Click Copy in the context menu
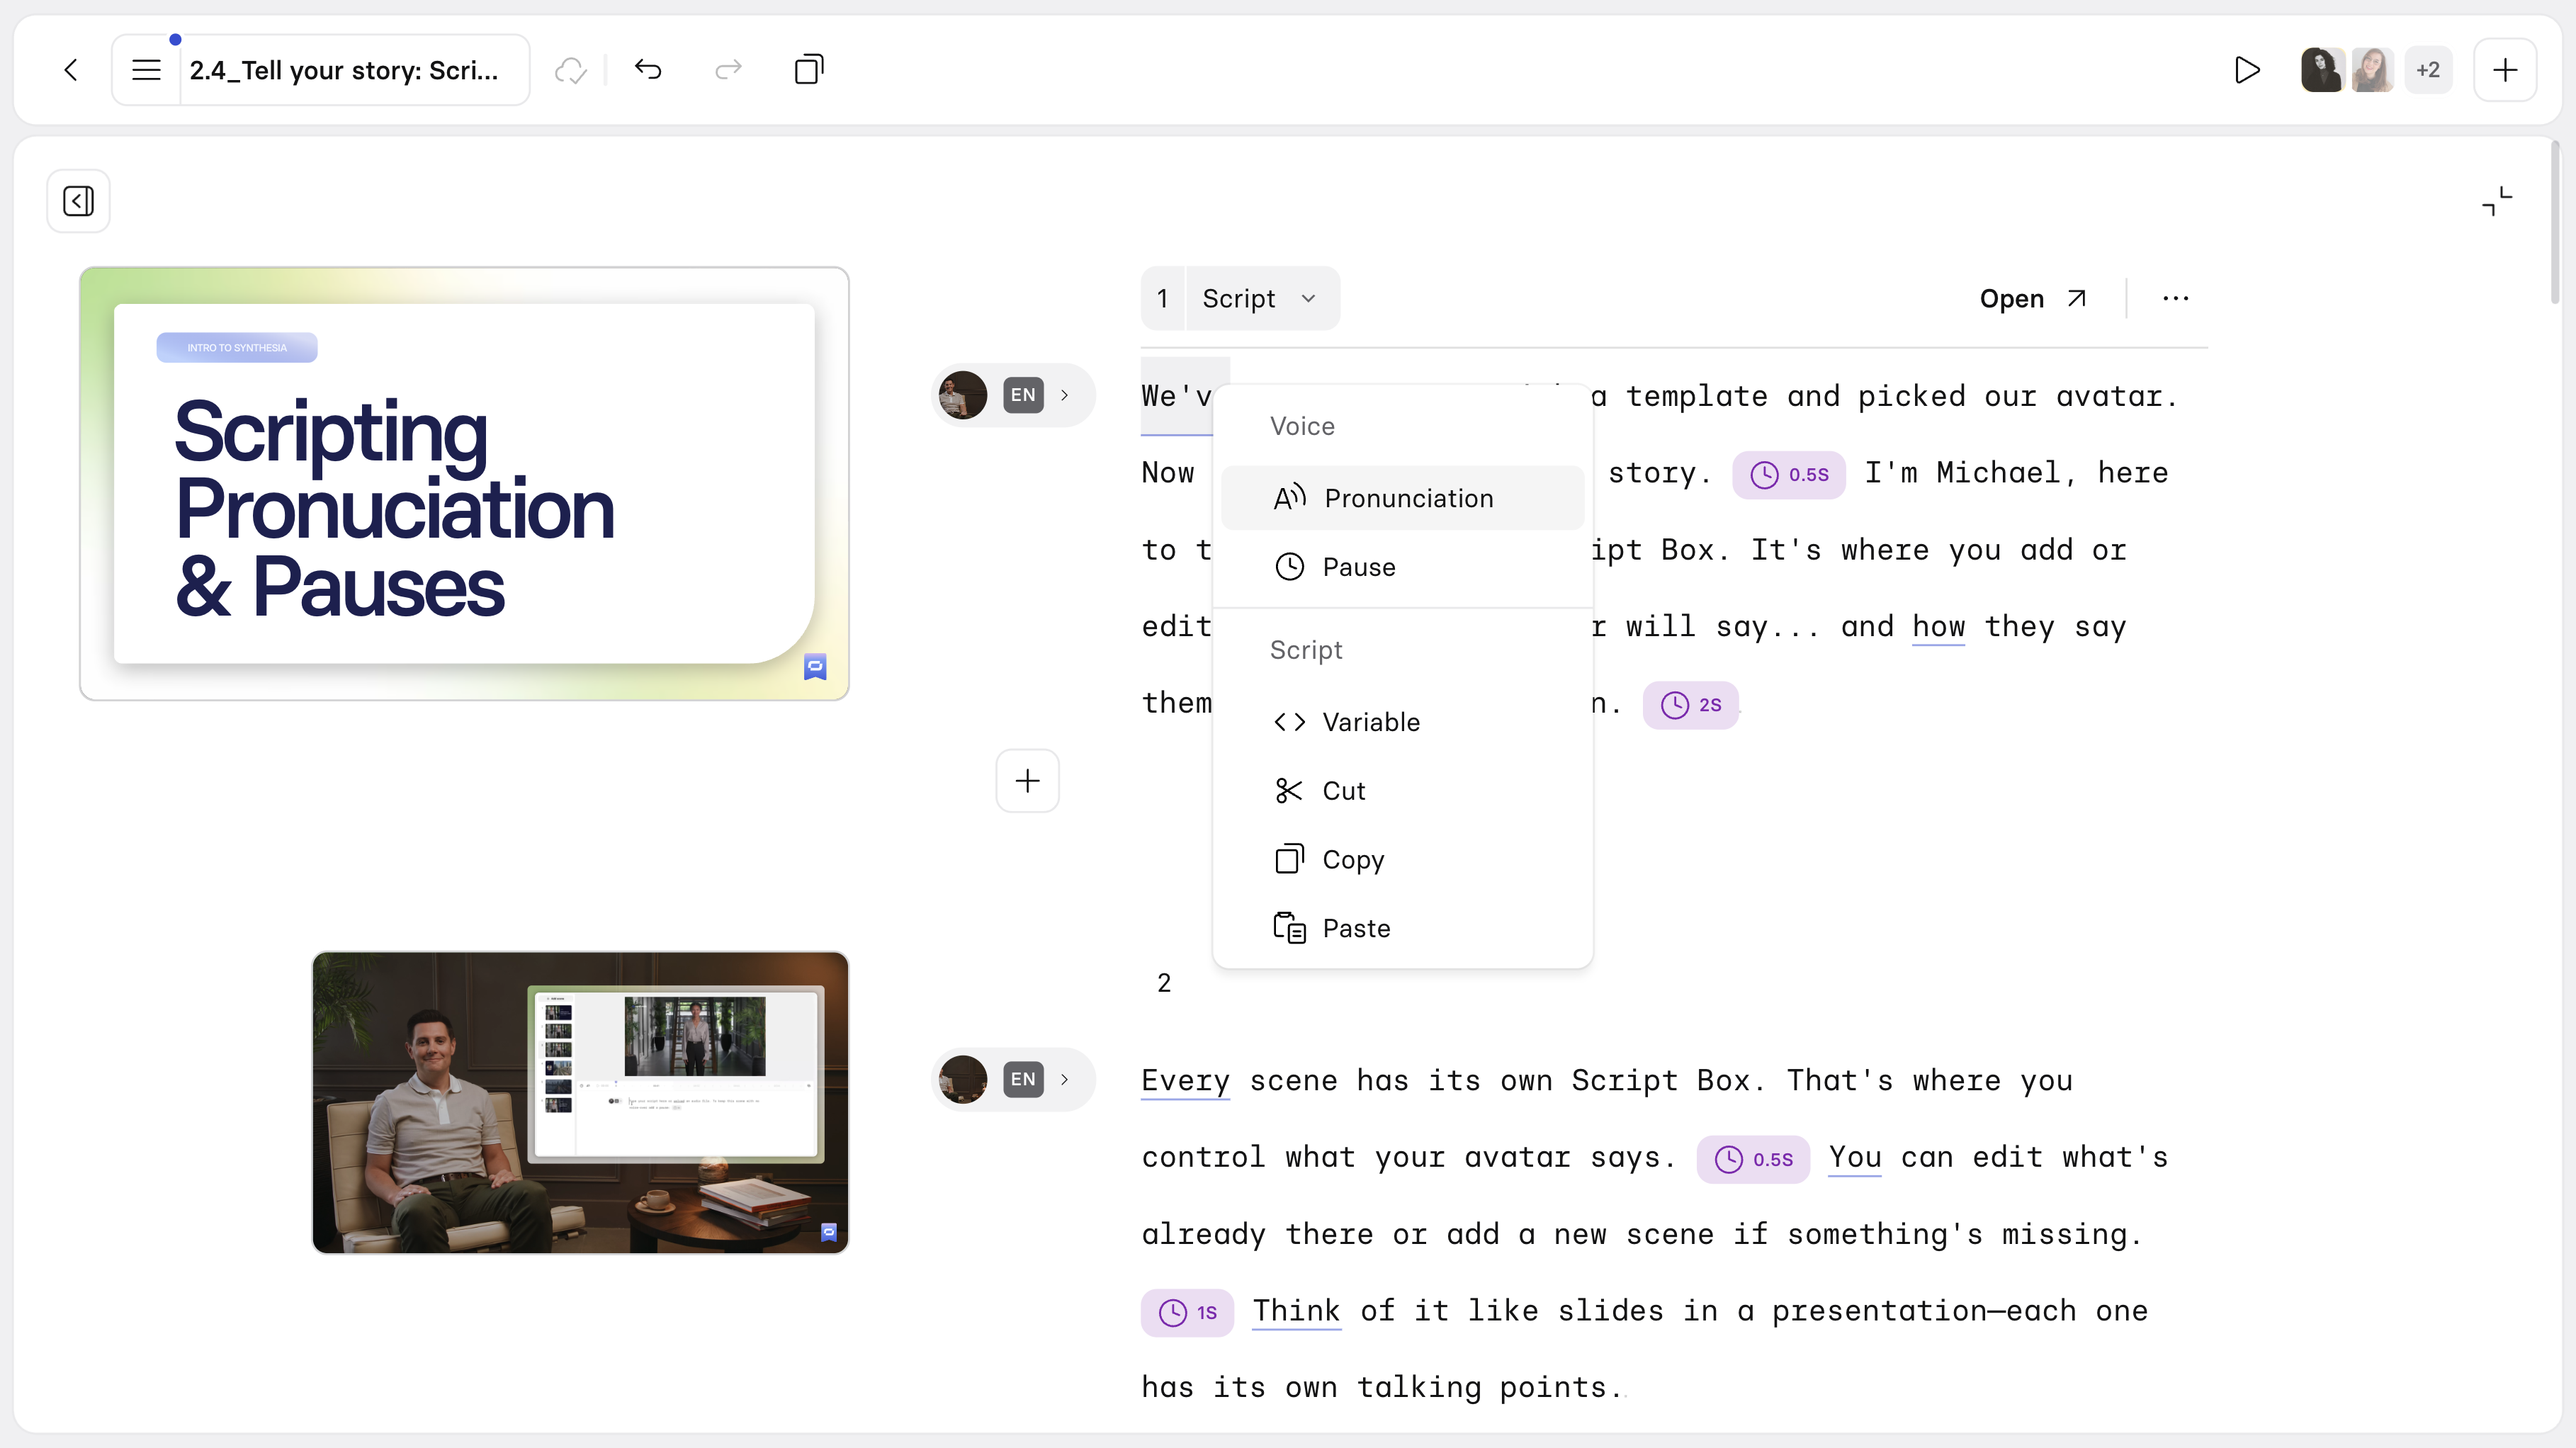Viewport: 2576px width, 1448px height. pyautogui.click(x=1352, y=860)
